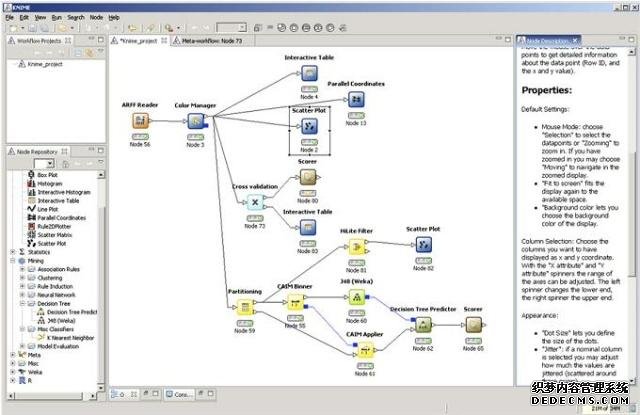Select Knime_project in Workflow Projects
The image size is (640, 415).
click(x=44, y=63)
